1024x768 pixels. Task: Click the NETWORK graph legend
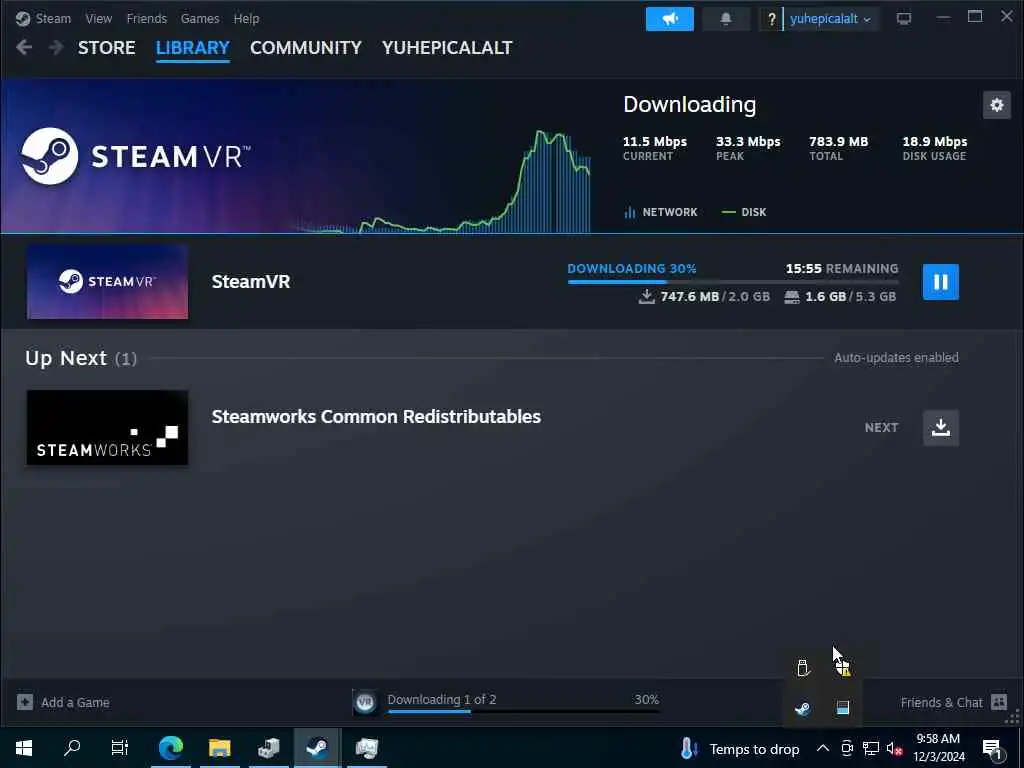[661, 212]
